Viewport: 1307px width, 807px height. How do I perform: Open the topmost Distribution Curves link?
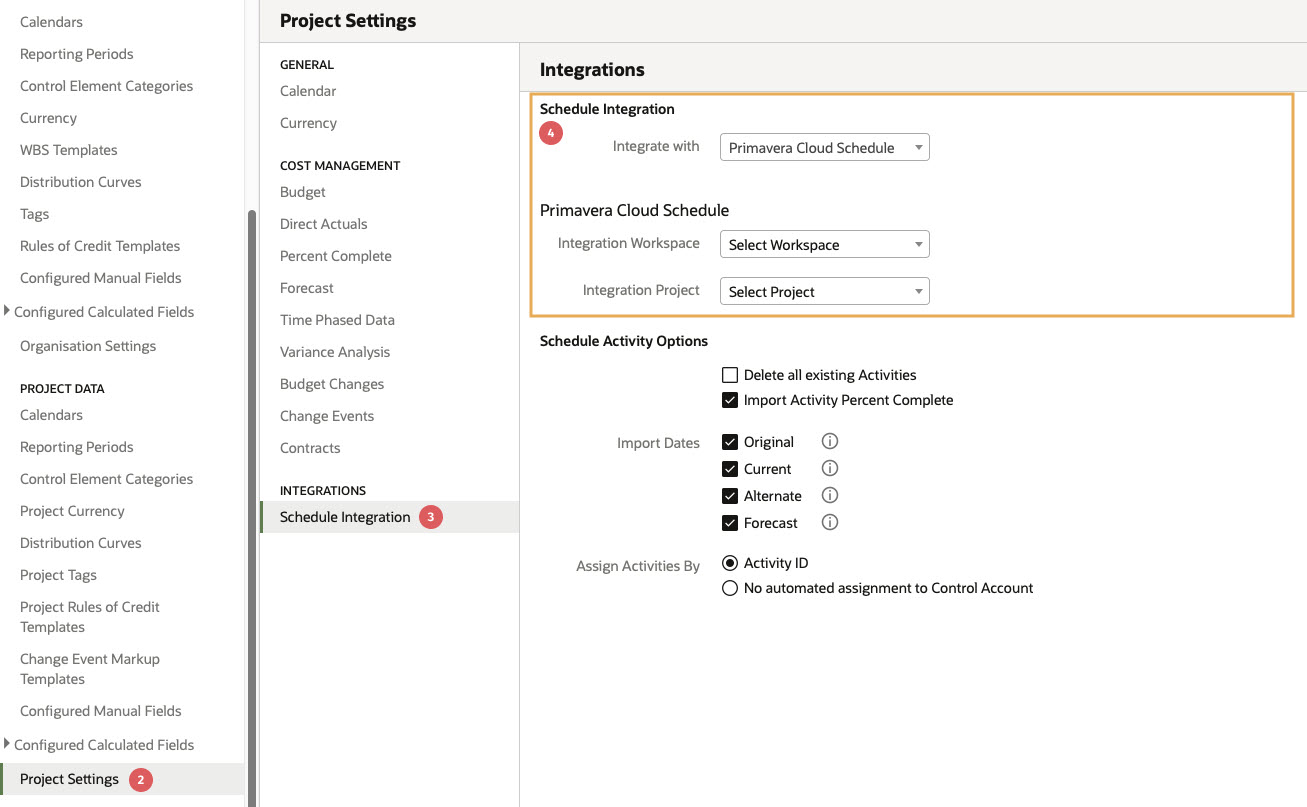[x=80, y=182]
